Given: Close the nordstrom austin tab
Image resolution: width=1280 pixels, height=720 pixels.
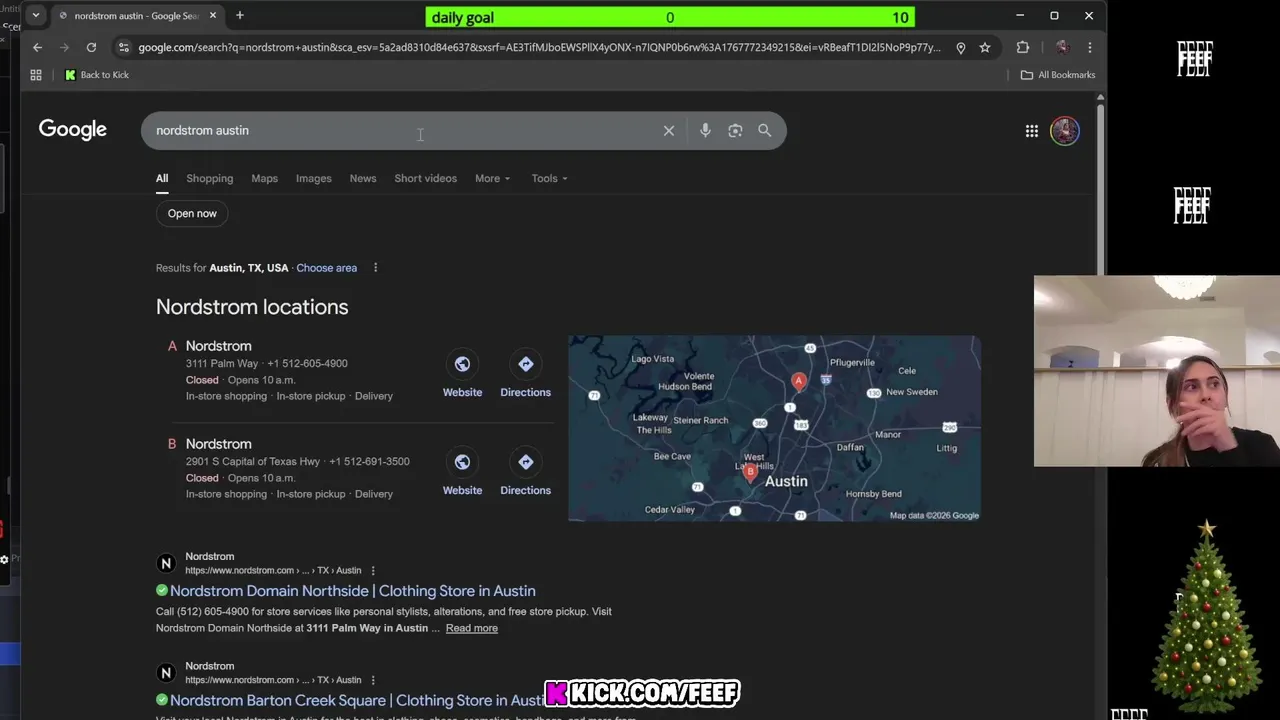Looking at the screenshot, I should click(213, 16).
